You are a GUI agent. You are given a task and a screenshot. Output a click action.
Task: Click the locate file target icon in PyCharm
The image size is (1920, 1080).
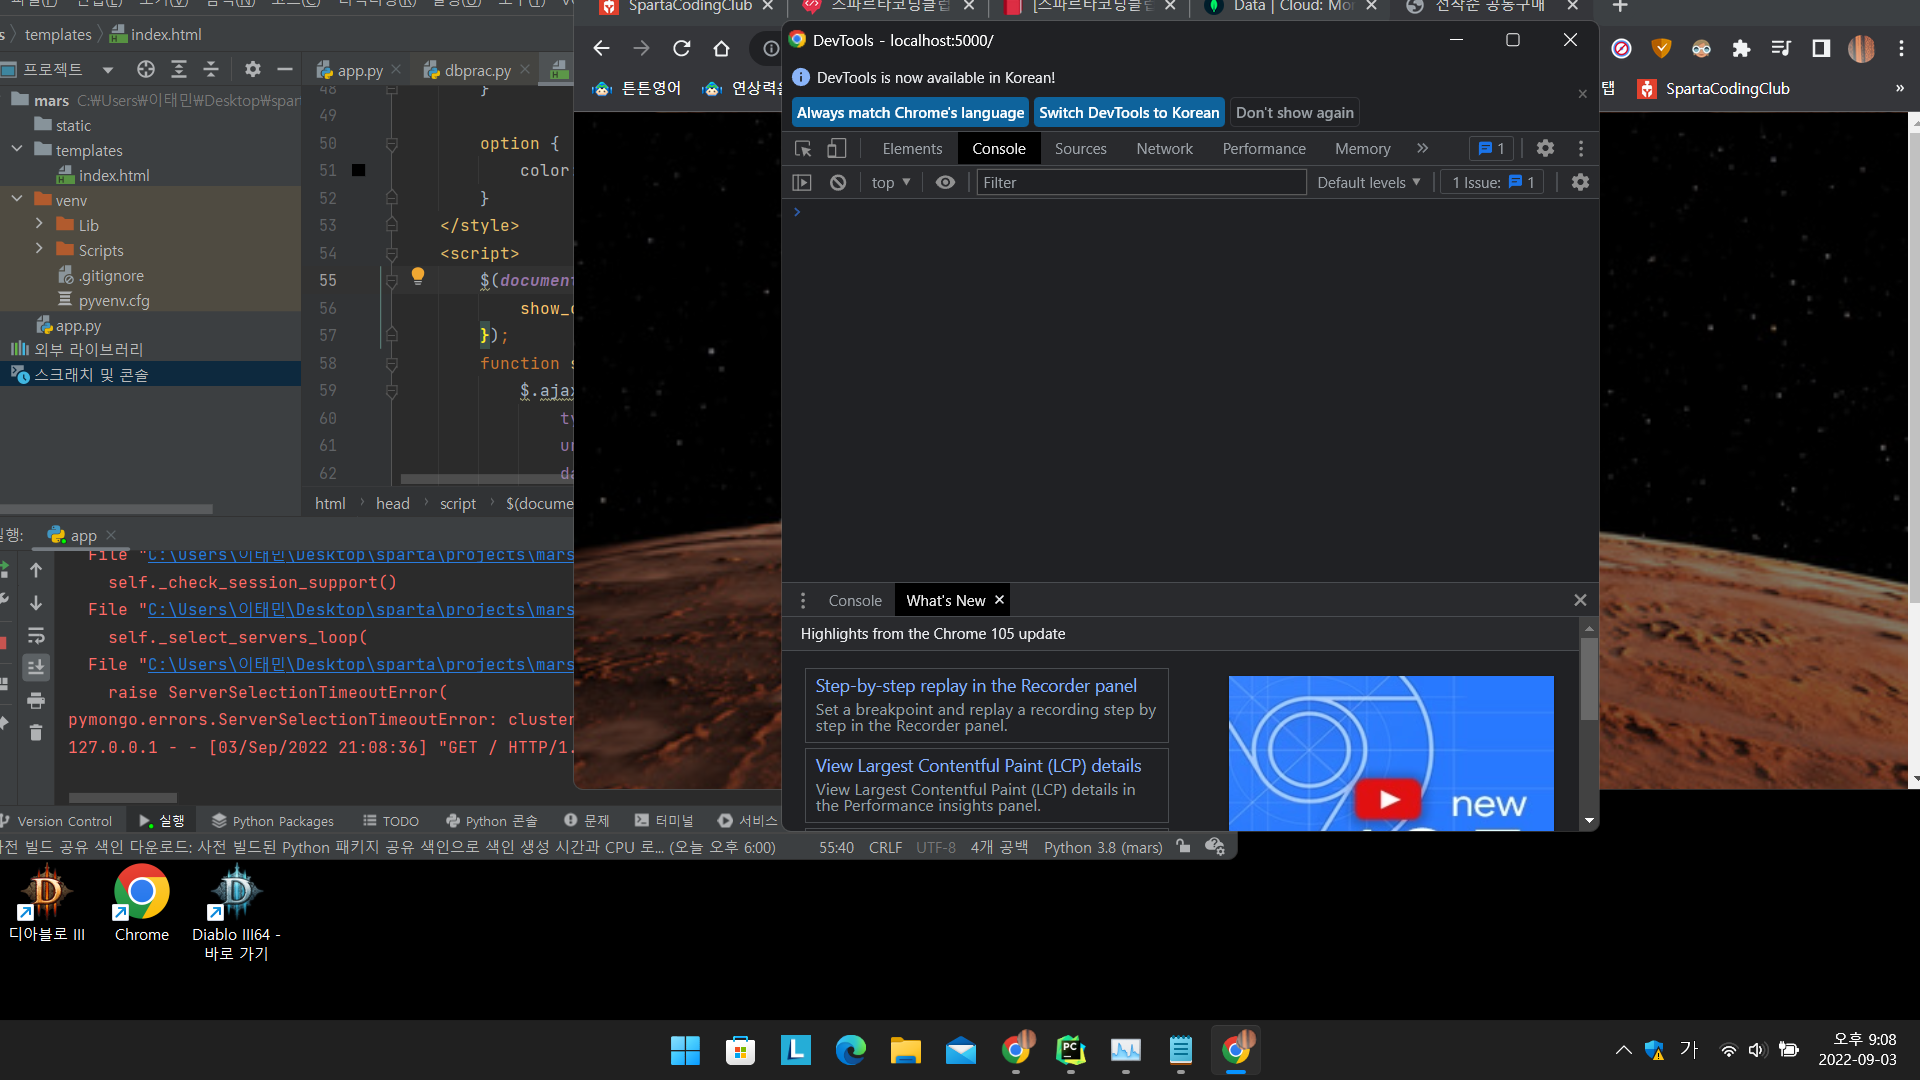[146, 69]
